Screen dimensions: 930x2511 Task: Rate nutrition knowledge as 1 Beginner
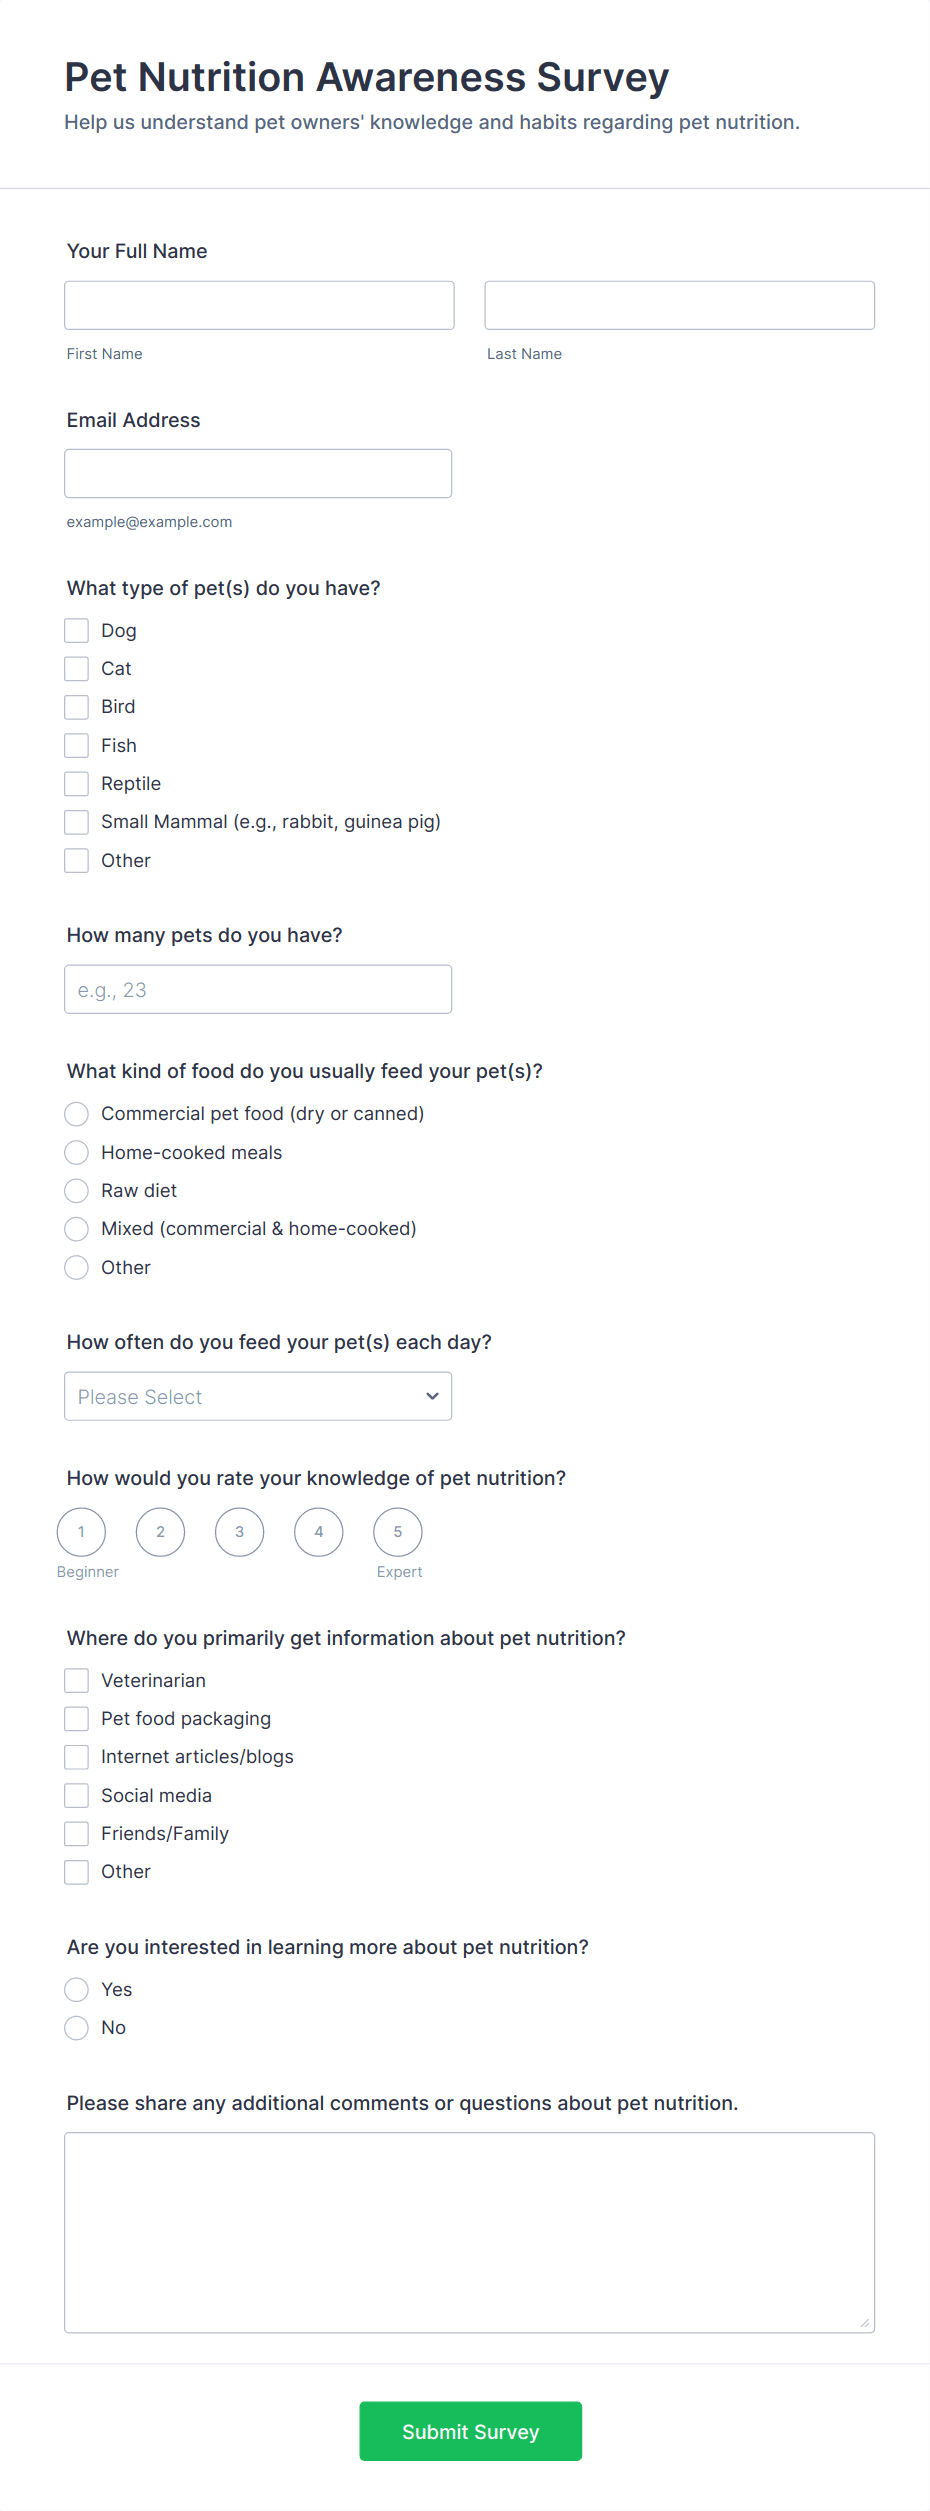coord(81,1532)
